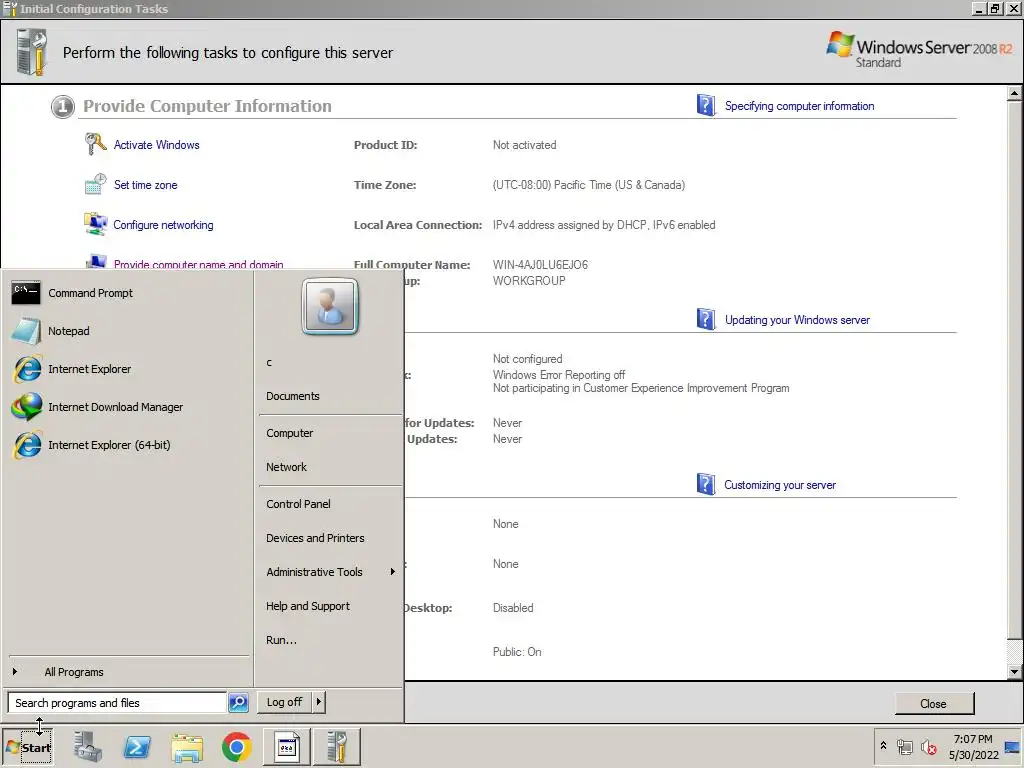Open the Run... dialog

coord(281,640)
